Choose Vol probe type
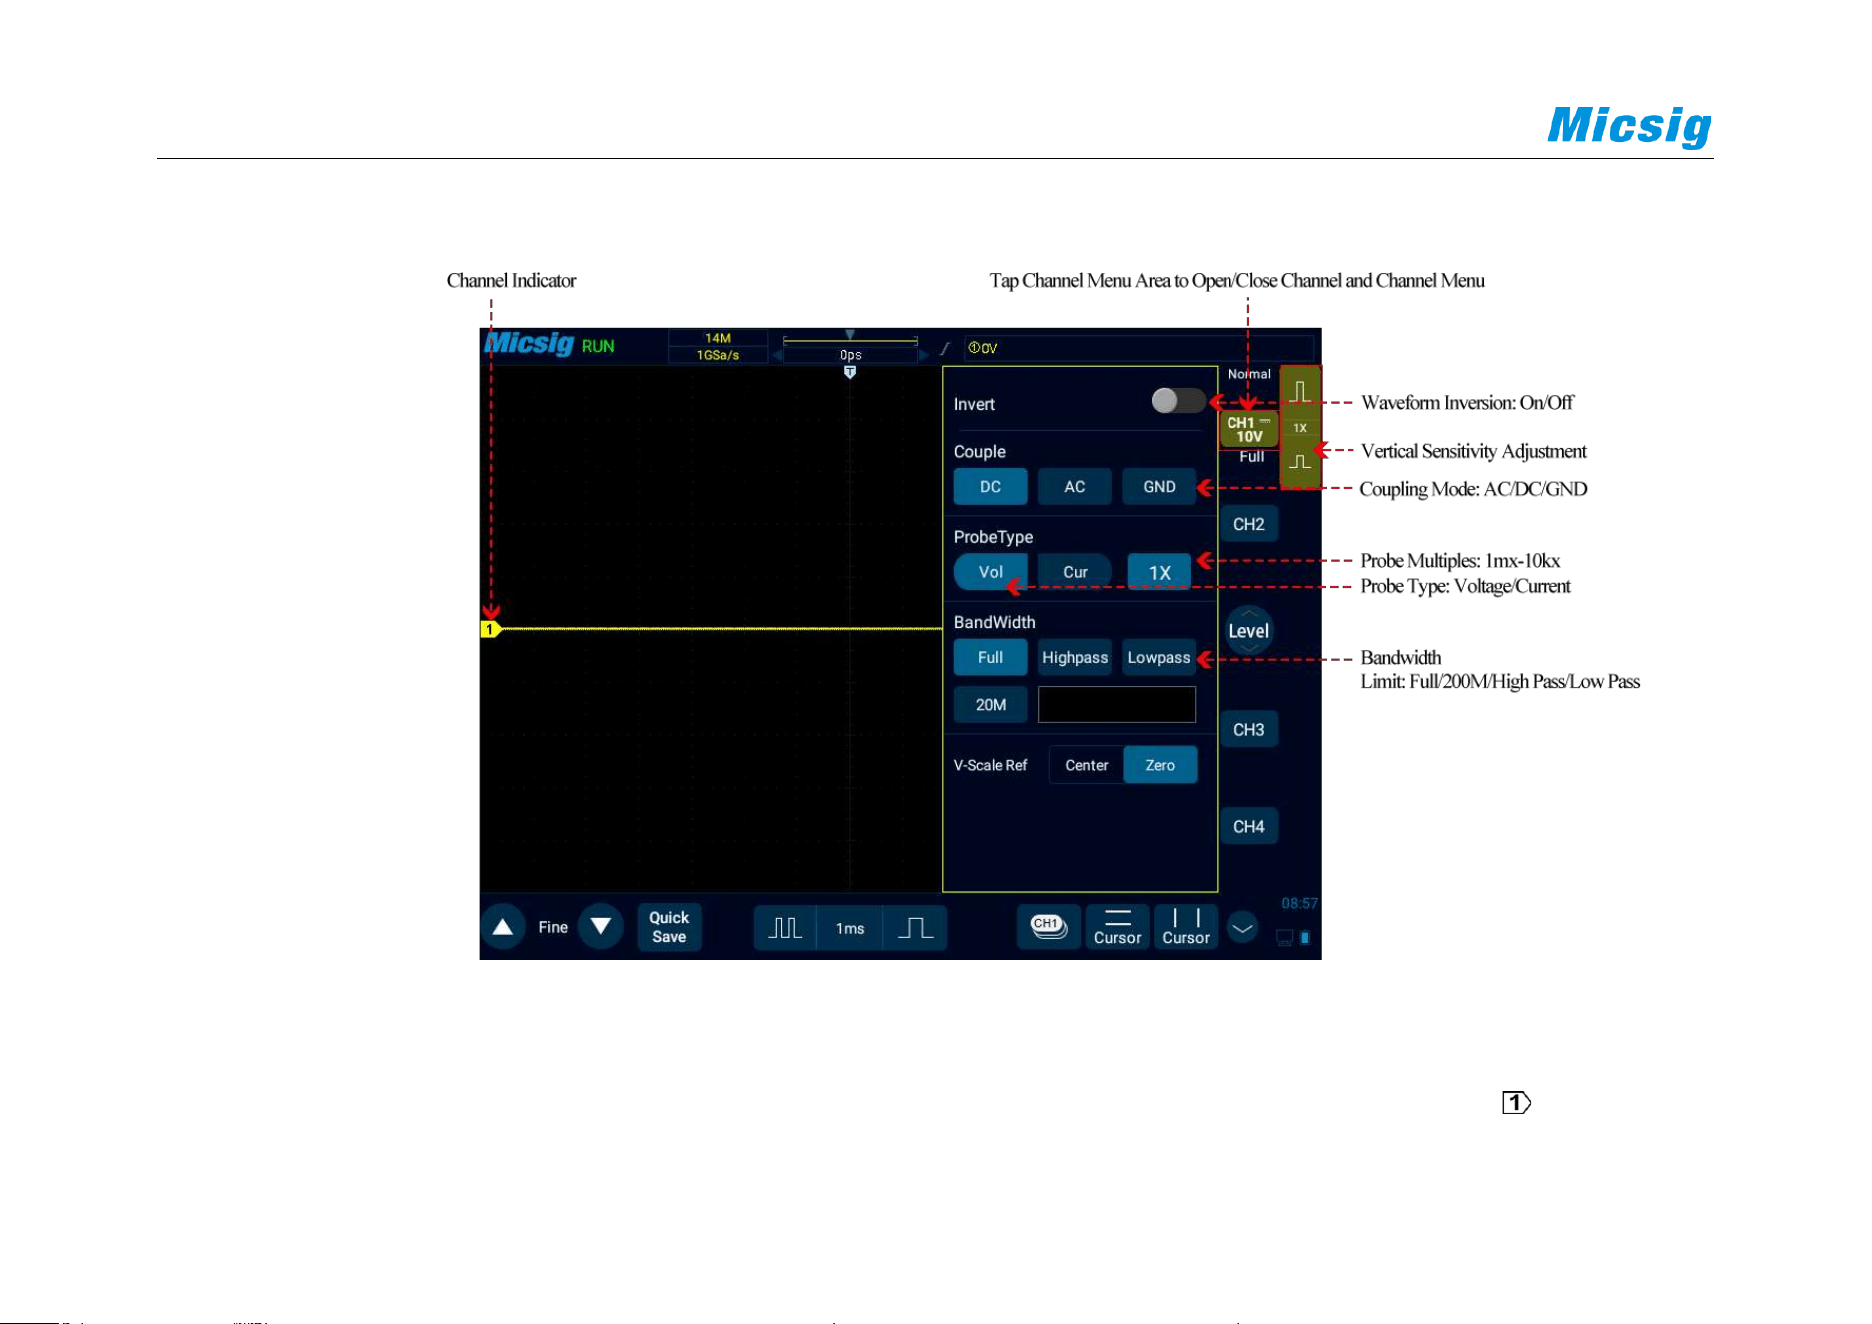Image resolution: width=1872 pixels, height=1324 pixels. (990, 572)
